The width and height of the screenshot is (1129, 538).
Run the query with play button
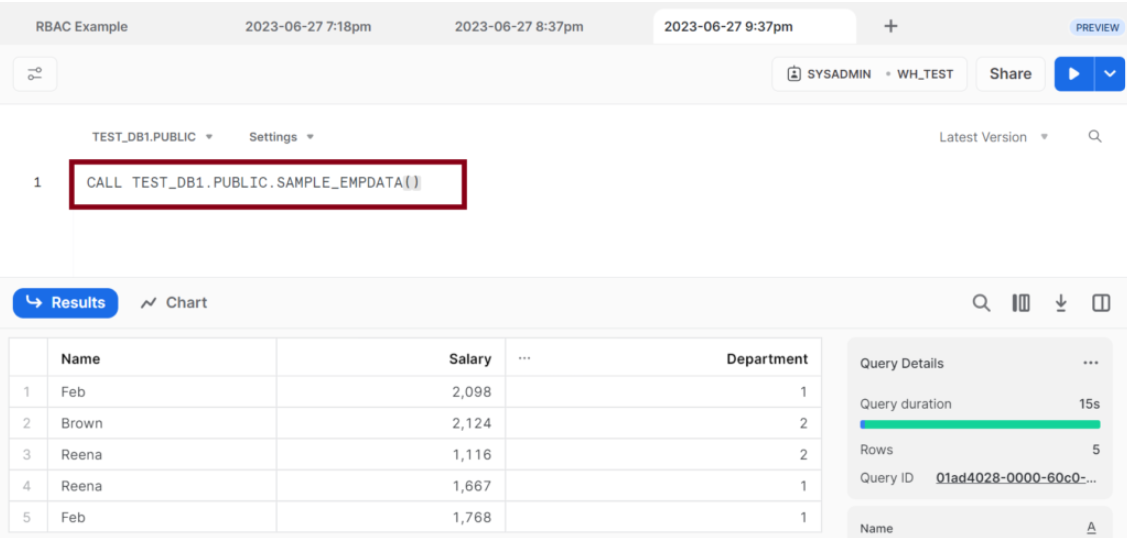pyautogui.click(x=1074, y=74)
